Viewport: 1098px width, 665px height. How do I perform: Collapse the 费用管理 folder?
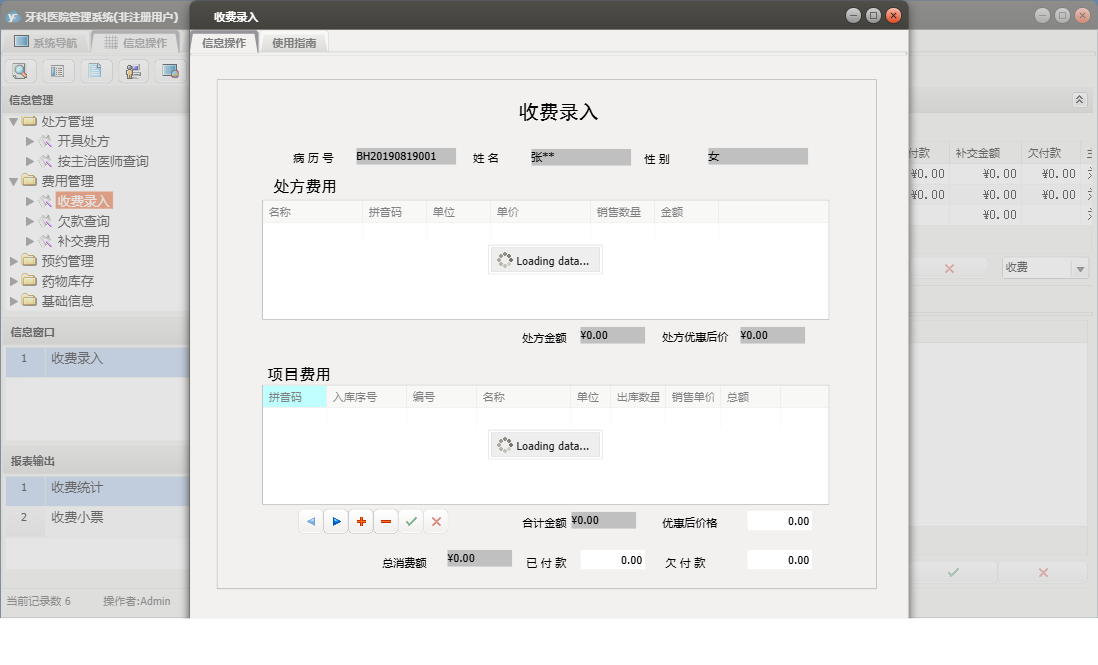point(11,180)
